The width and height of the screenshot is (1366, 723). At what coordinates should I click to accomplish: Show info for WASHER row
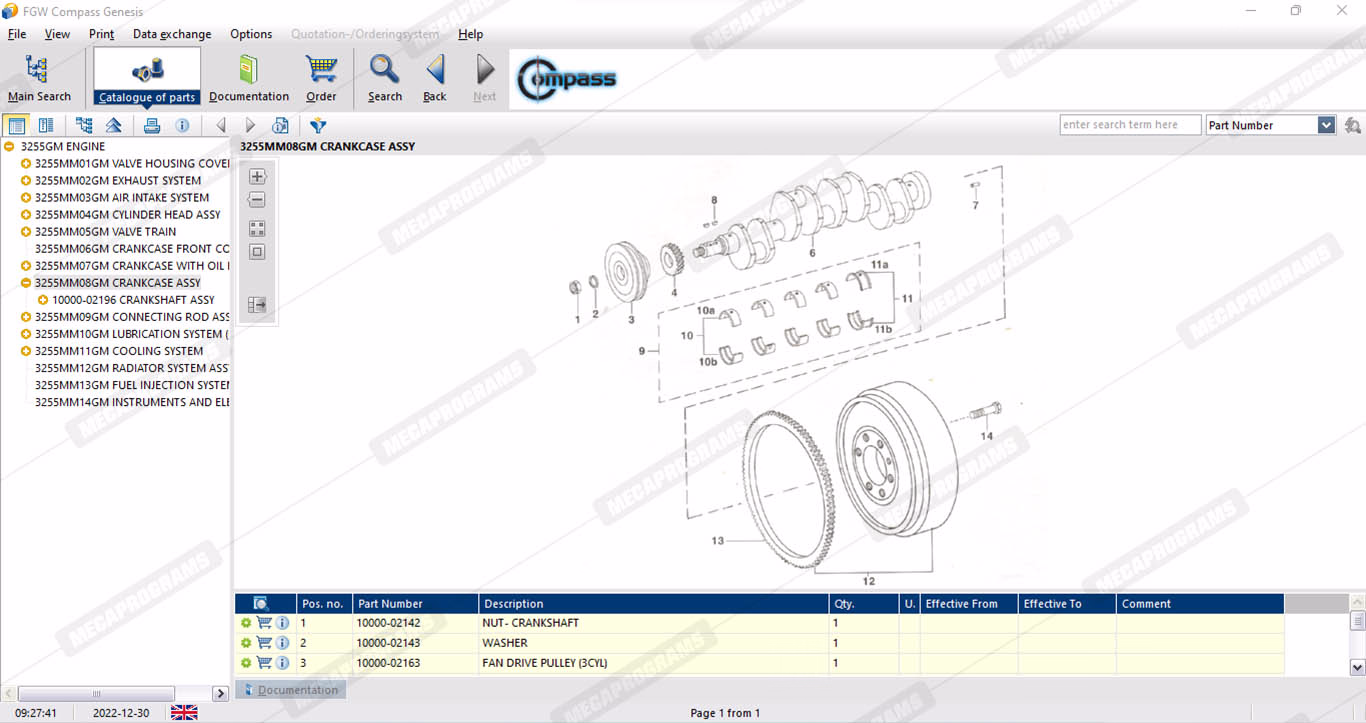(282, 643)
